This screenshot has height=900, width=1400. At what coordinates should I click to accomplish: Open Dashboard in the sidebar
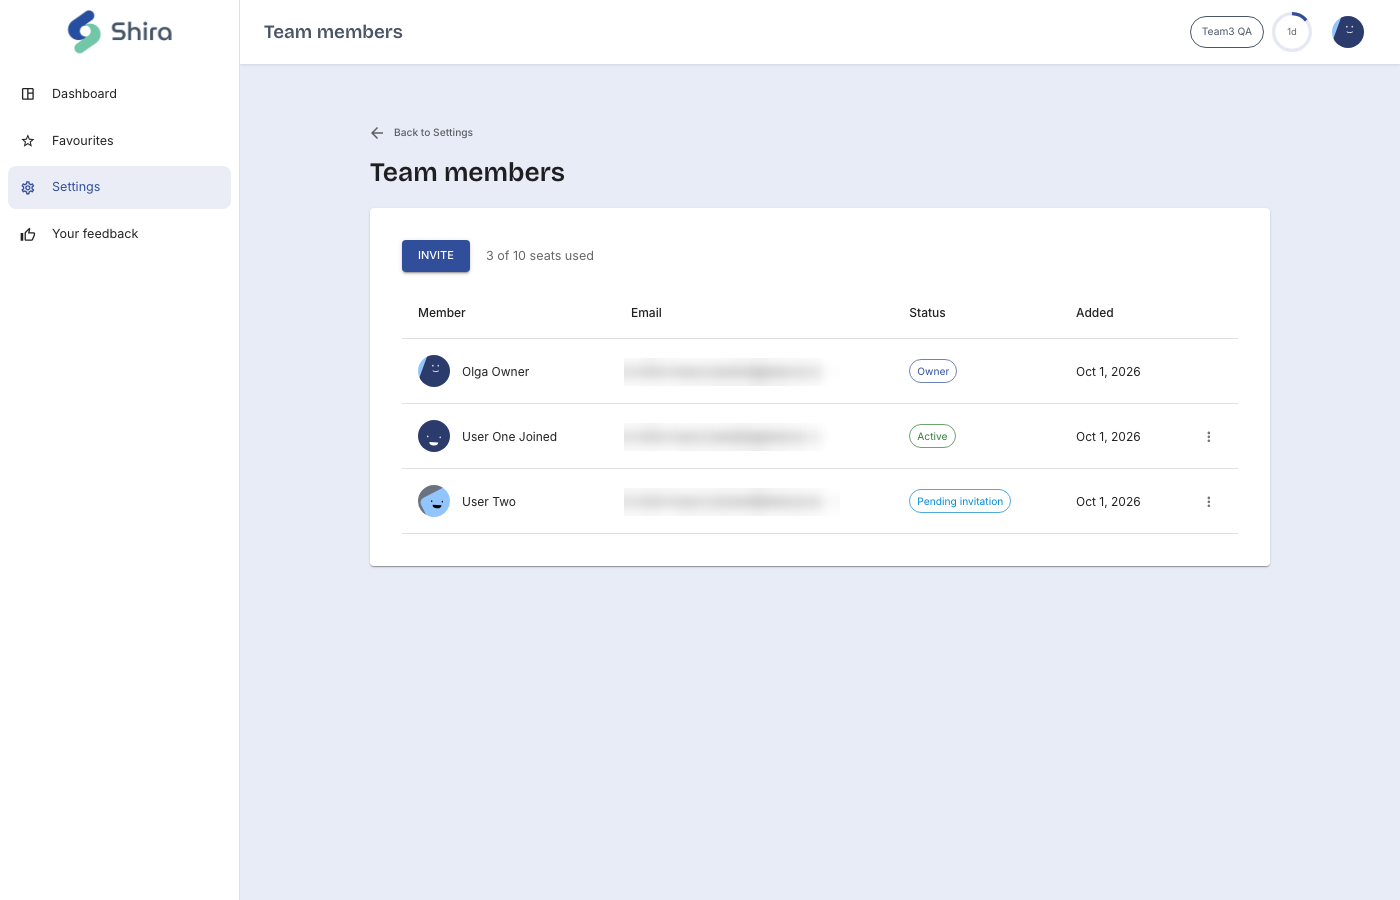[119, 94]
